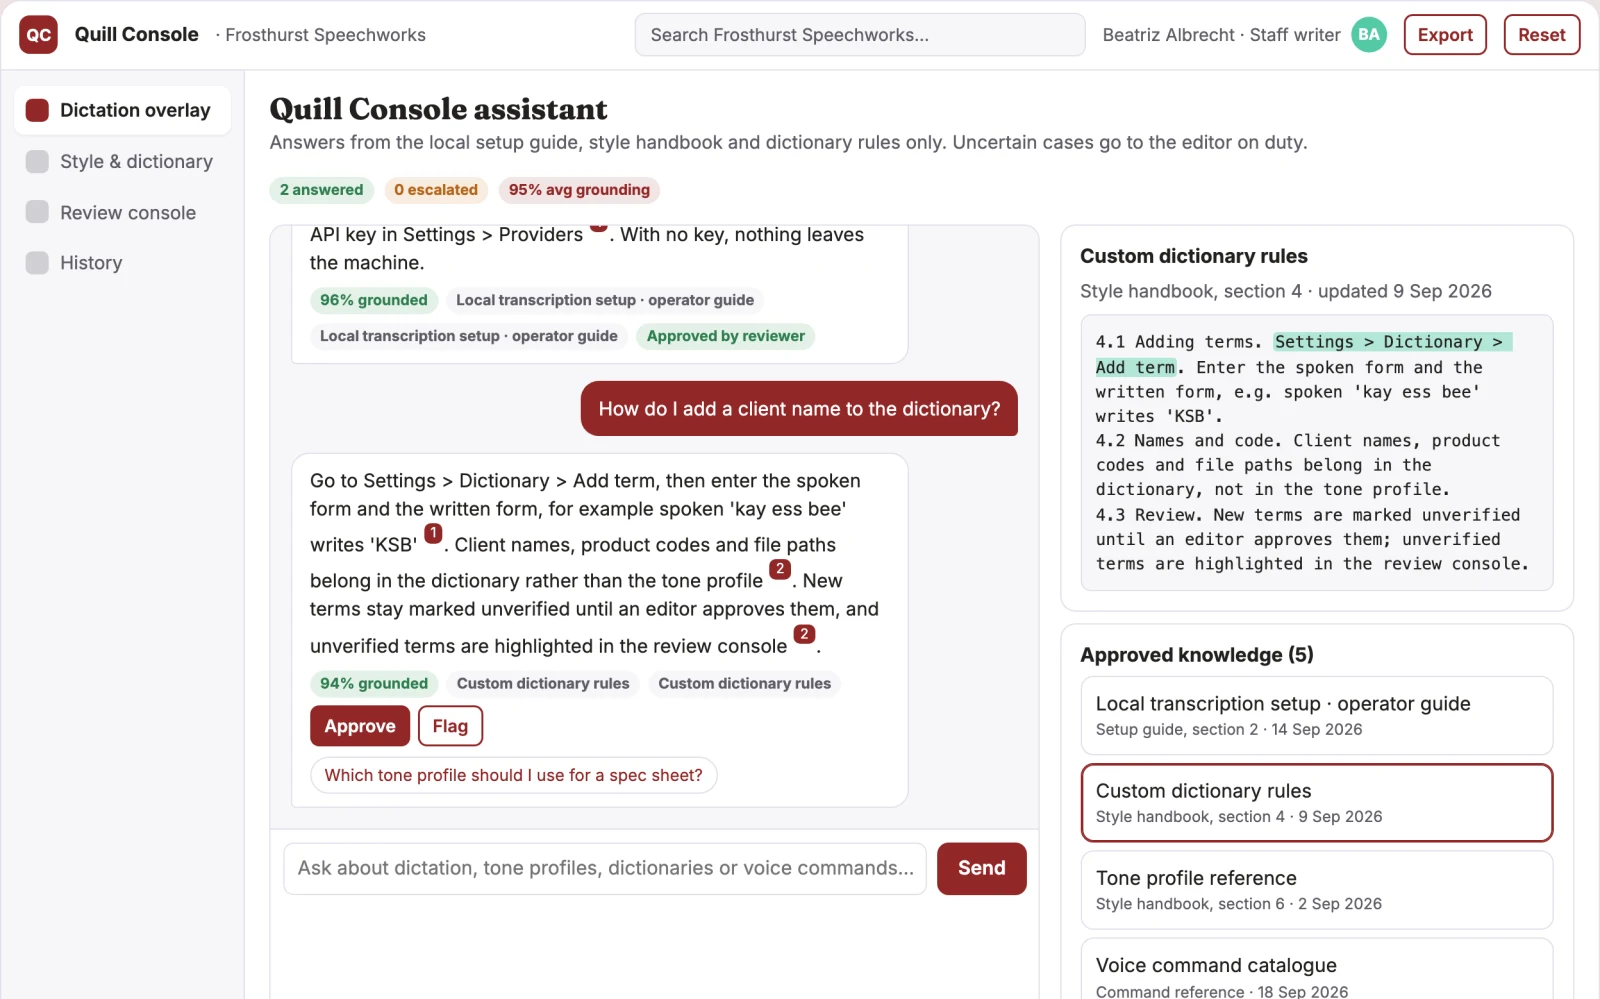Click the Export button
The image size is (1600, 999).
point(1445,35)
